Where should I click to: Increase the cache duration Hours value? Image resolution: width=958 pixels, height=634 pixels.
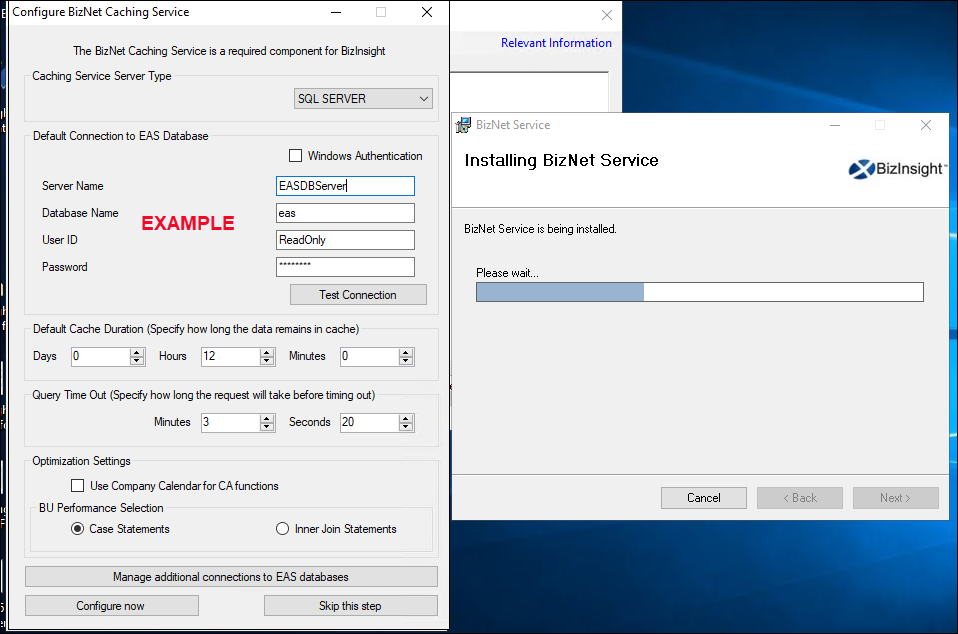click(x=267, y=352)
